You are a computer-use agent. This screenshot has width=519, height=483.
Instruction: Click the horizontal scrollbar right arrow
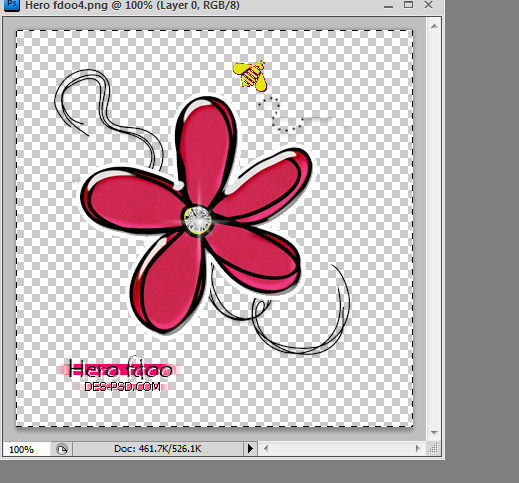point(418,449)
